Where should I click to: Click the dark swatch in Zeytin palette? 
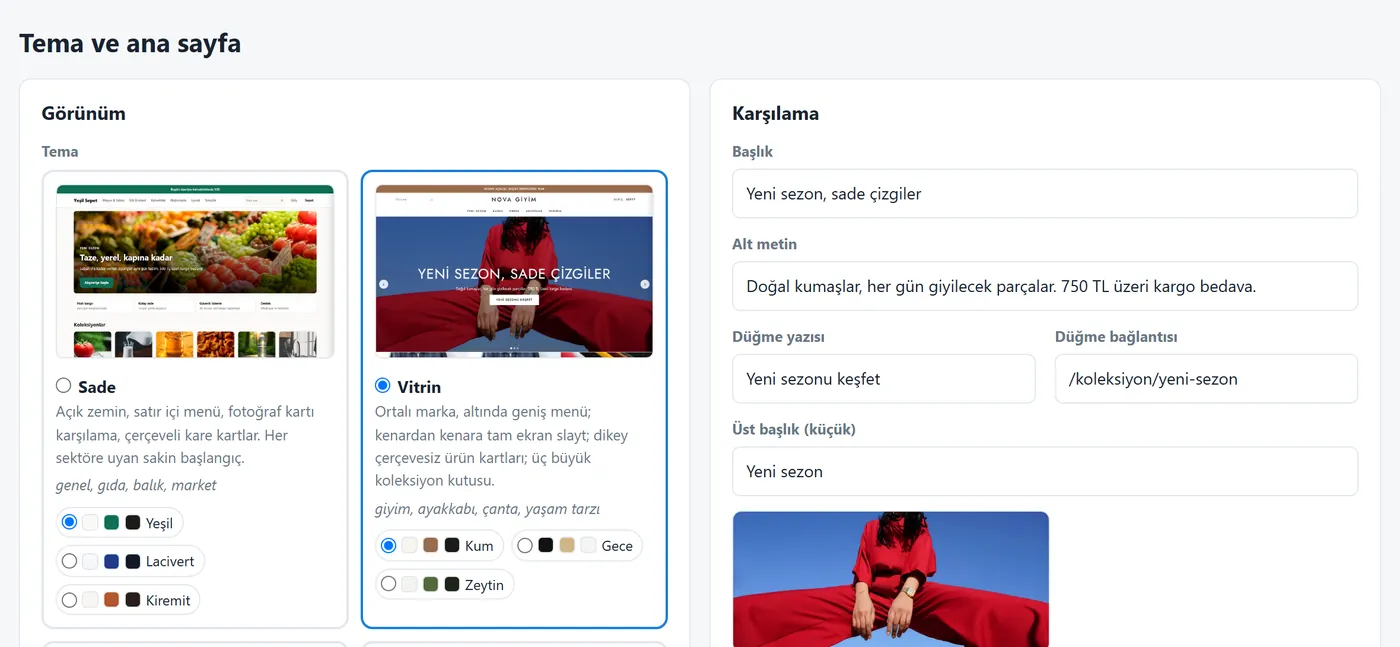(x=452, y=584)
